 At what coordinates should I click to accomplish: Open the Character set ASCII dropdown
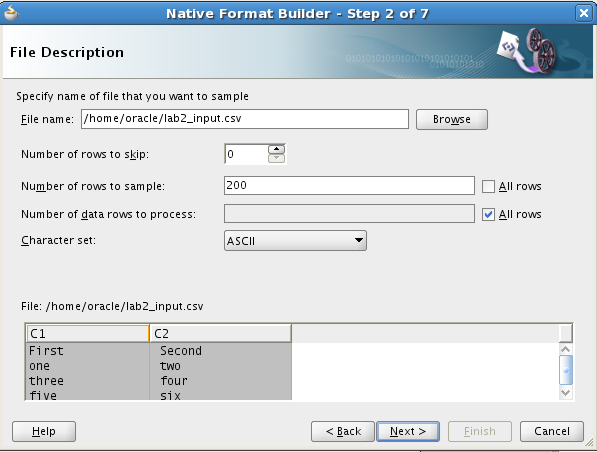pos(295,241)
